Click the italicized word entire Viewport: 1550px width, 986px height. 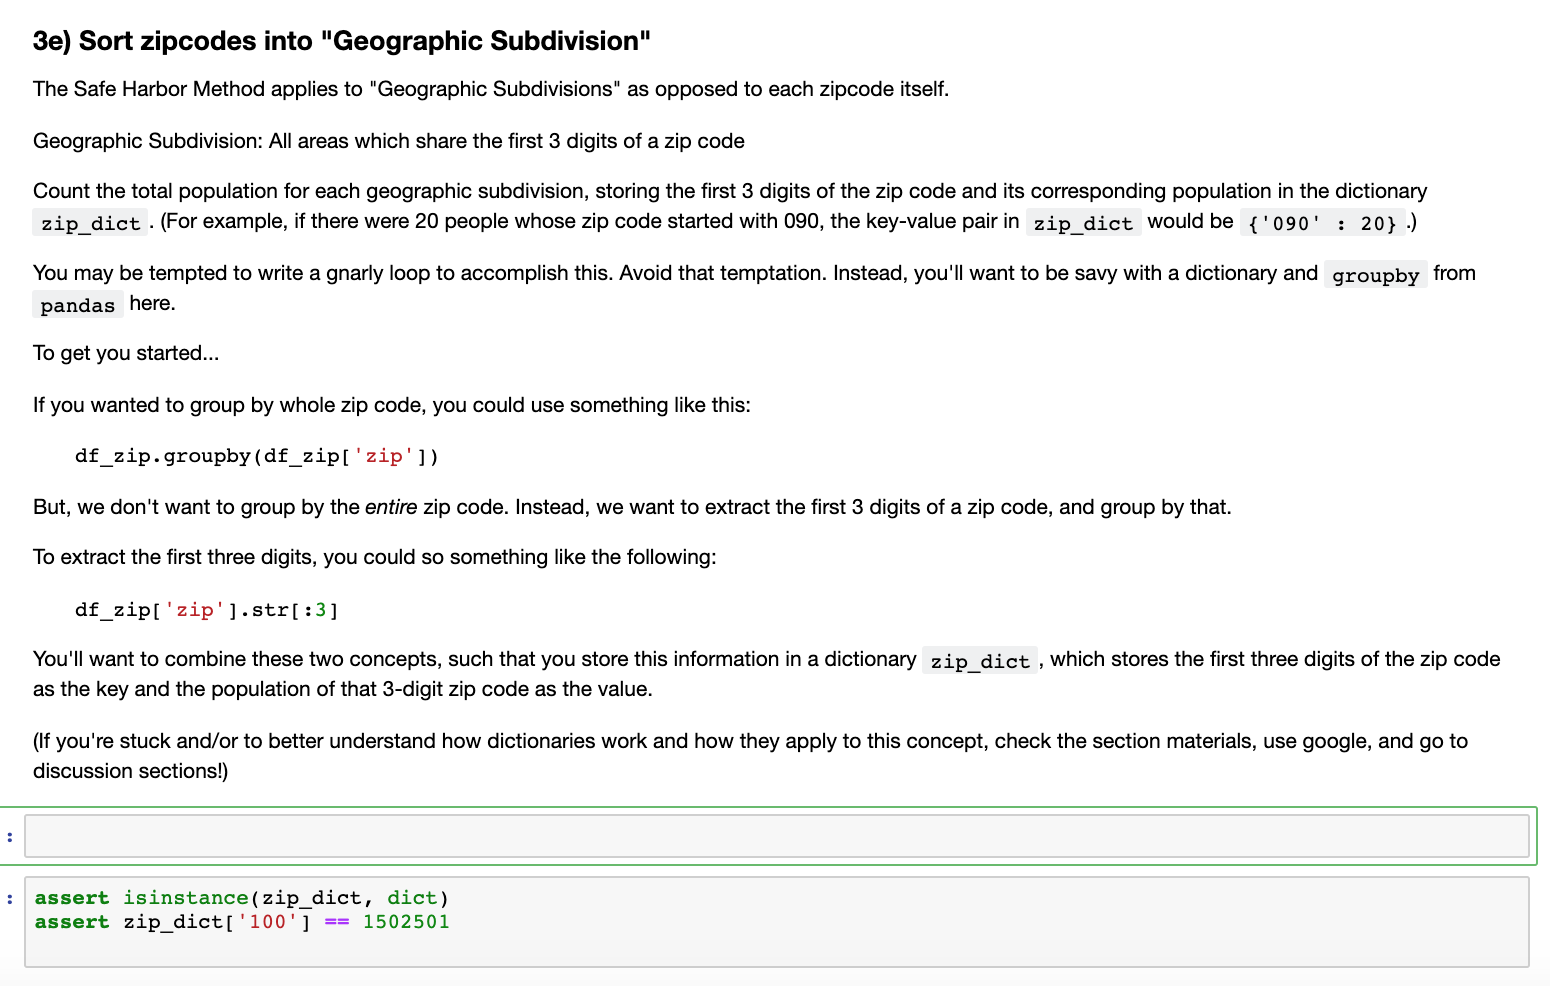(391, 507)
